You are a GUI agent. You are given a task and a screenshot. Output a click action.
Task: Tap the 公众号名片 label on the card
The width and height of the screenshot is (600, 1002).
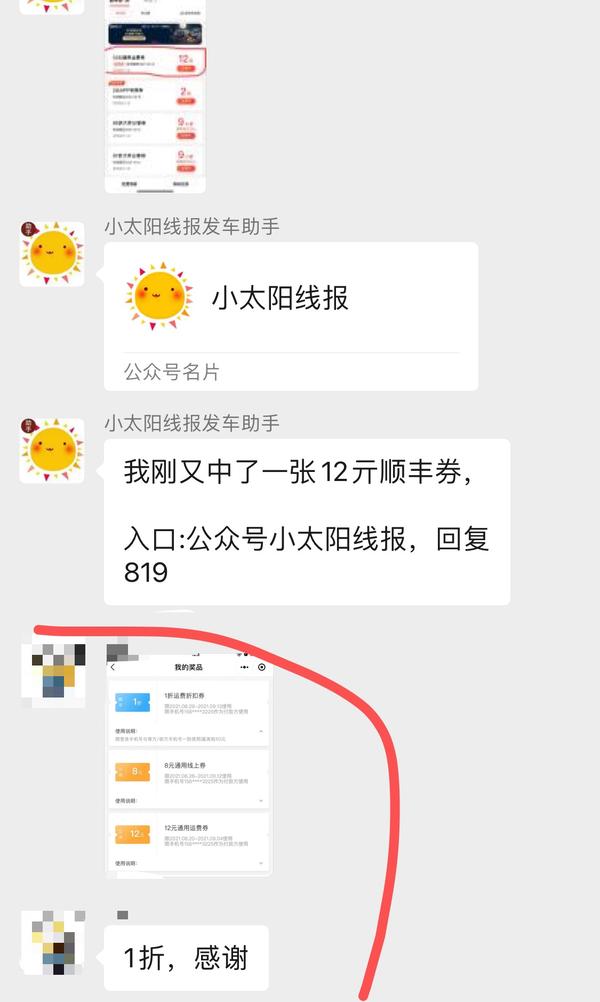pos(172,372)
